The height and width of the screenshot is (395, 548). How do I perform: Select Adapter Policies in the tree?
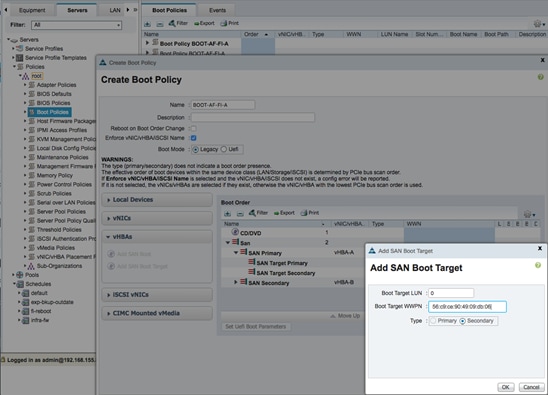point(56,85)
